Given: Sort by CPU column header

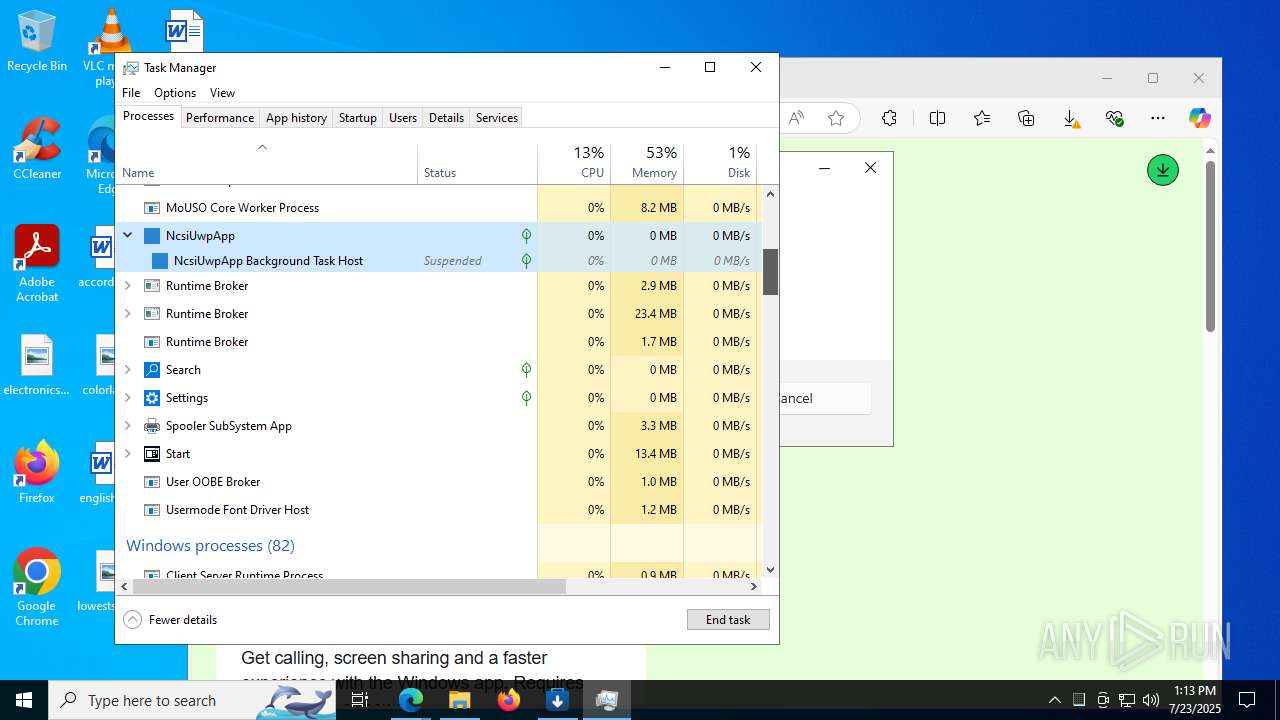Looking at the screenshot, I should (574, 163).
